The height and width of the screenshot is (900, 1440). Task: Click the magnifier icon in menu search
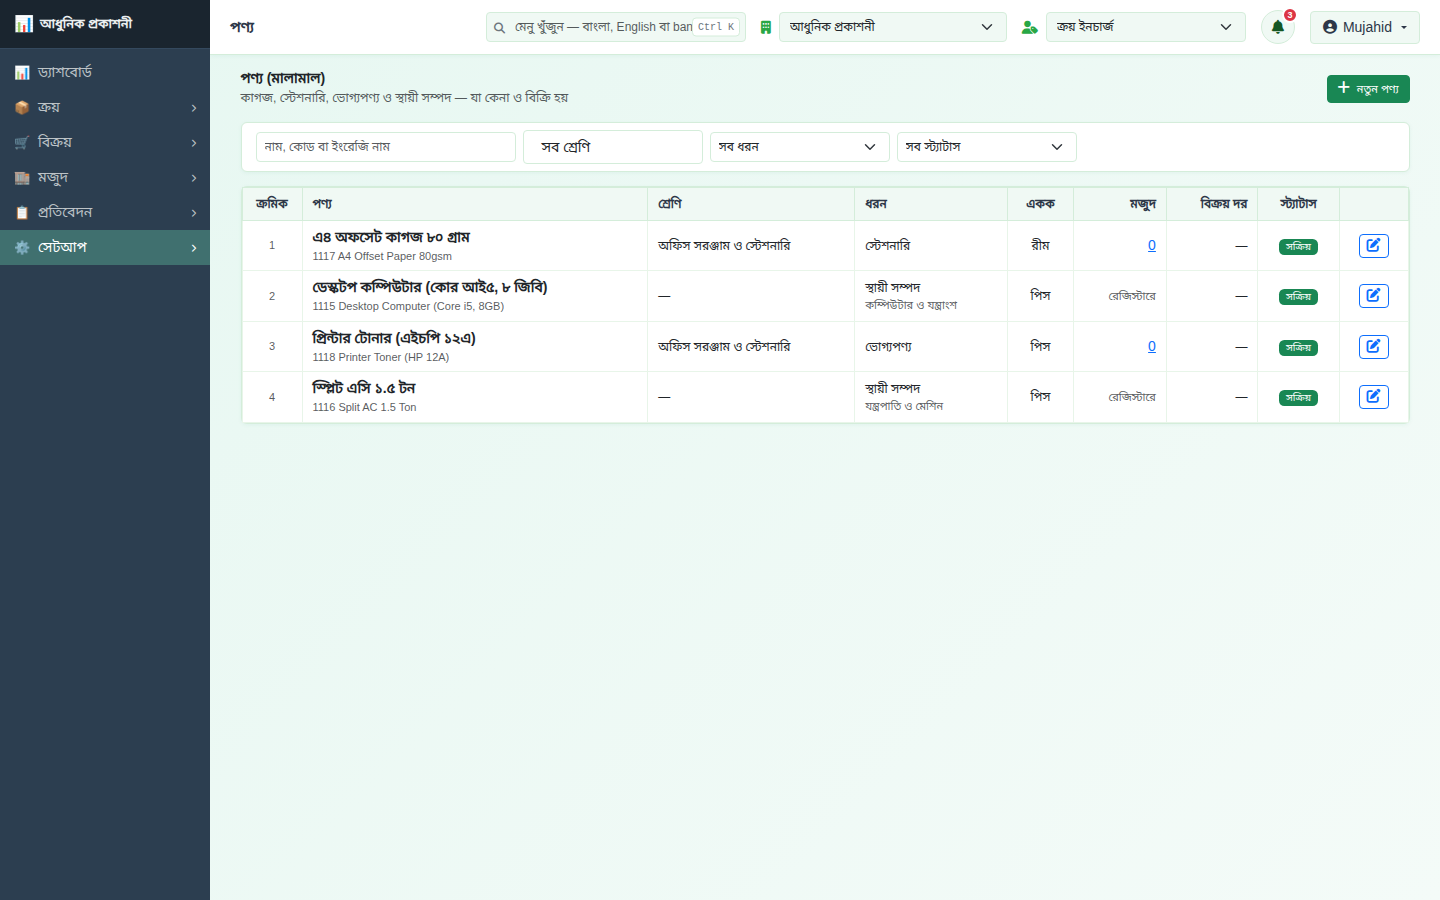(499, 27)
